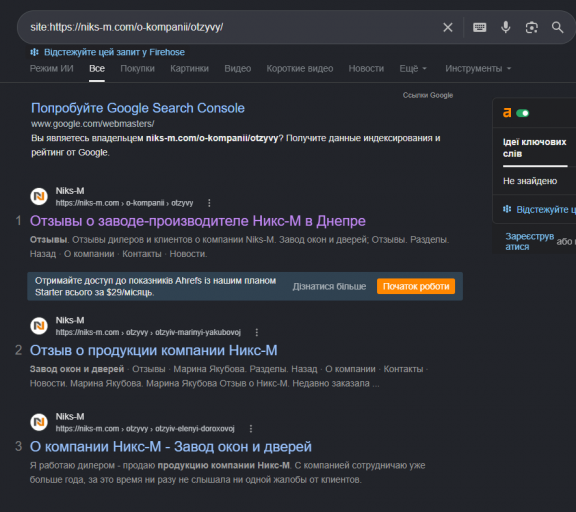576x512 pixels.
Task: Toggle the green Ahrefs toolbar switch
Action: 522,113
